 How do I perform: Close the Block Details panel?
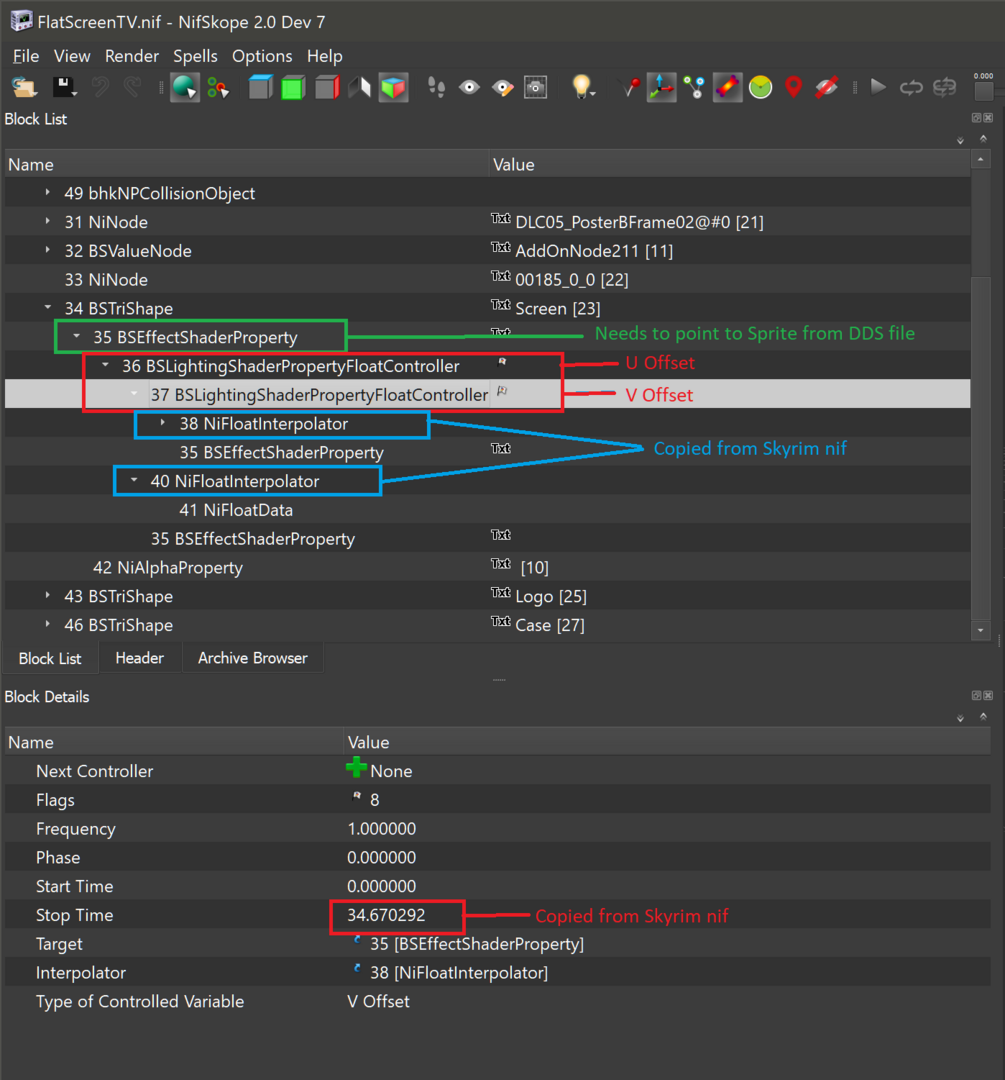click(x=988, y=696)
